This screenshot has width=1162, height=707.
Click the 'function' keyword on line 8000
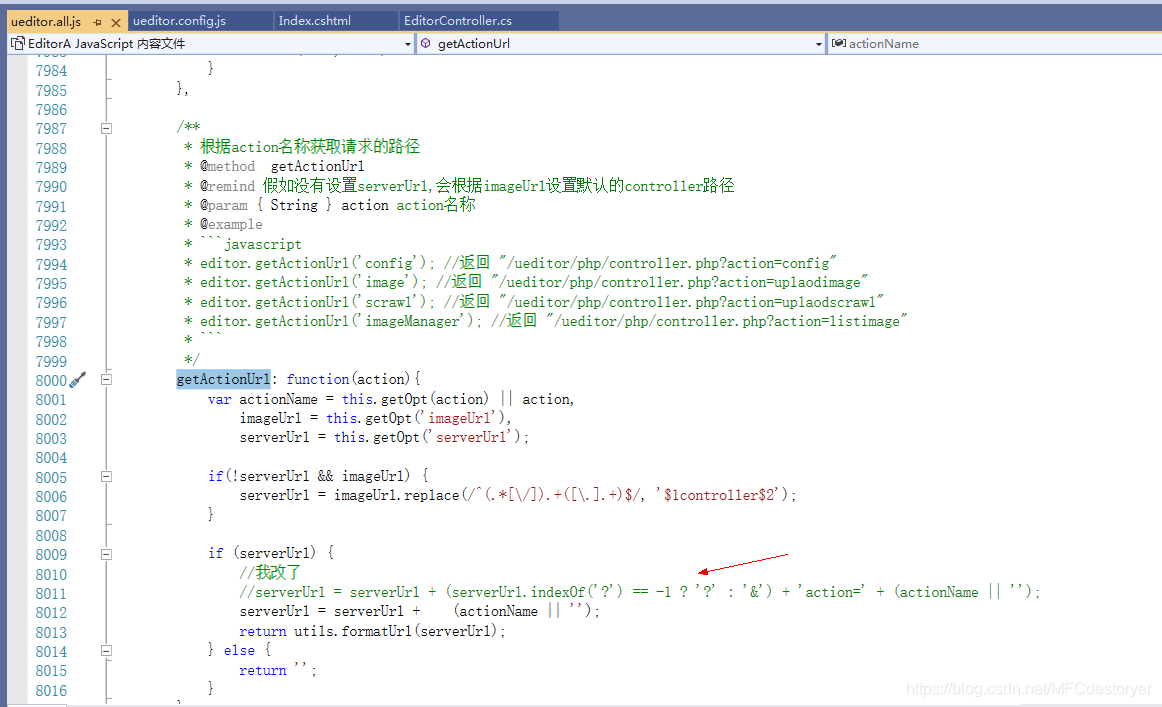pyautogui.click(x=318, y=379)
